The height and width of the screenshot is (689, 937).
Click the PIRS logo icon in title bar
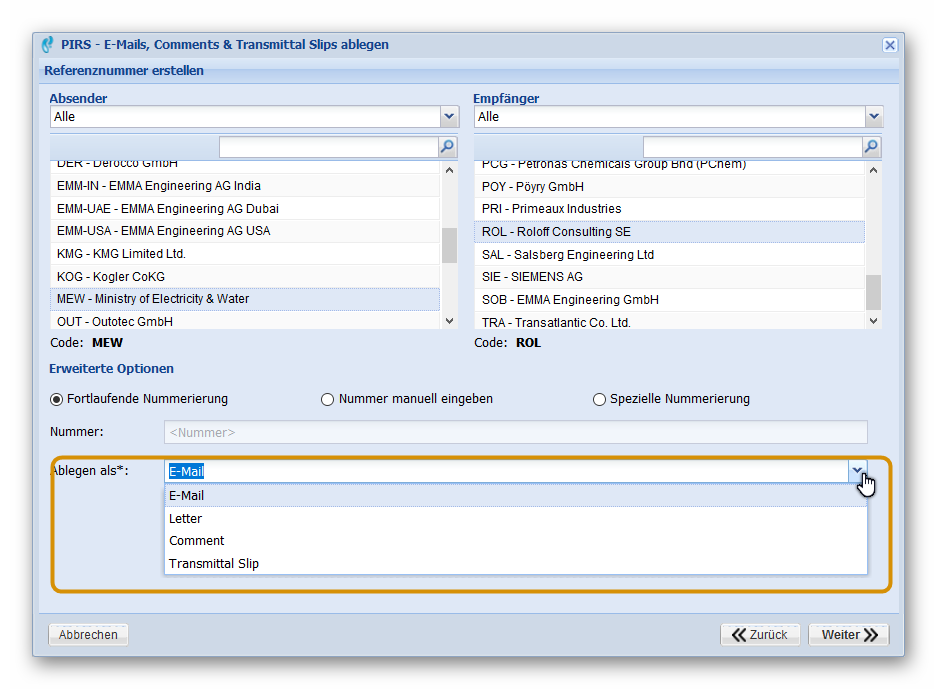click(47, 45)
